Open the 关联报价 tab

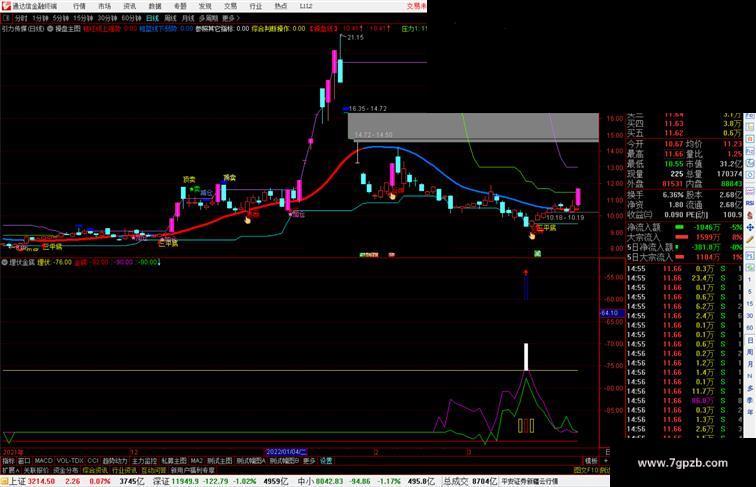point(36,470)
